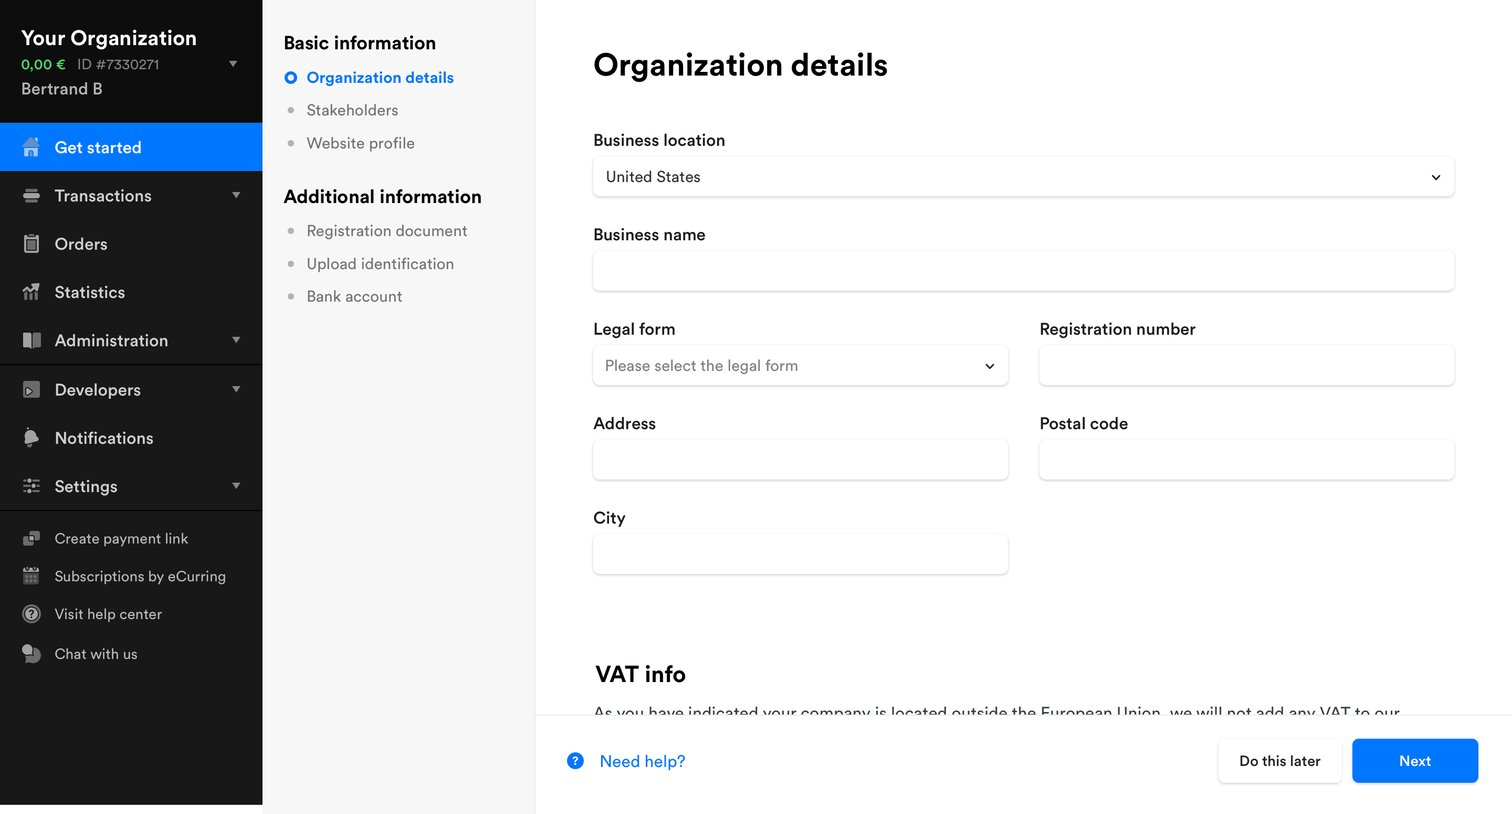Viewport: 1512px width, 814px height.
Task: Go to the Stakeholders step
Action: (x=352, y=110)
